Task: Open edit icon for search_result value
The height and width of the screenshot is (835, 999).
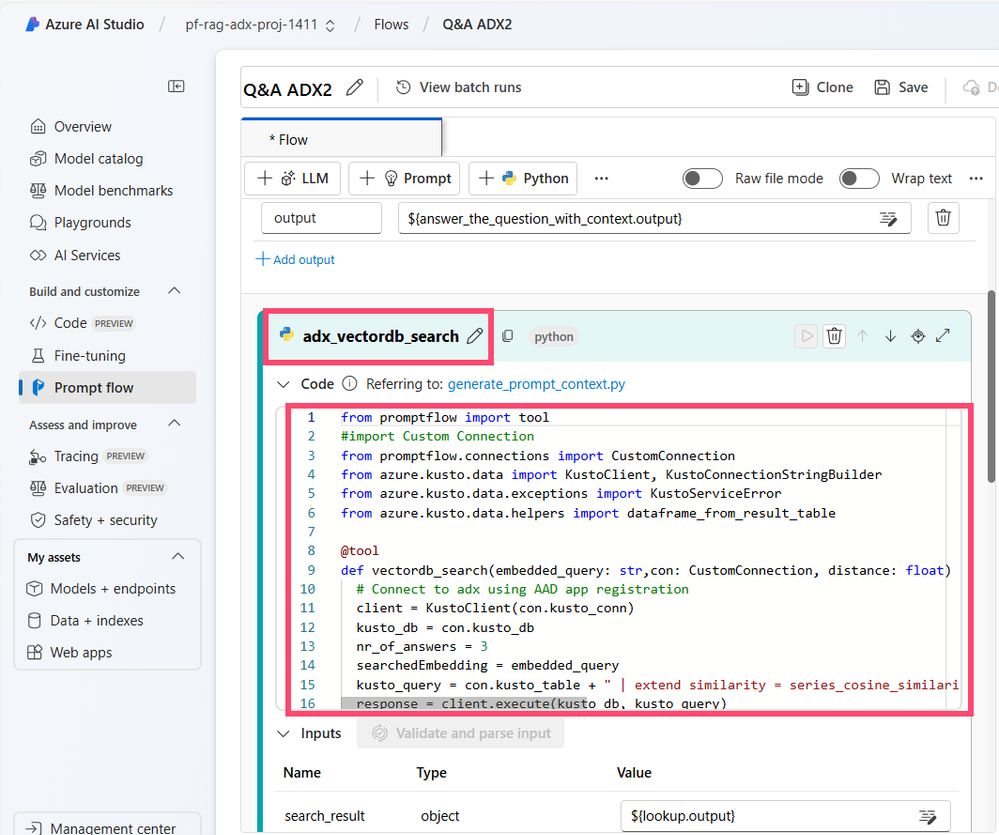Action: tap(928, 816)
